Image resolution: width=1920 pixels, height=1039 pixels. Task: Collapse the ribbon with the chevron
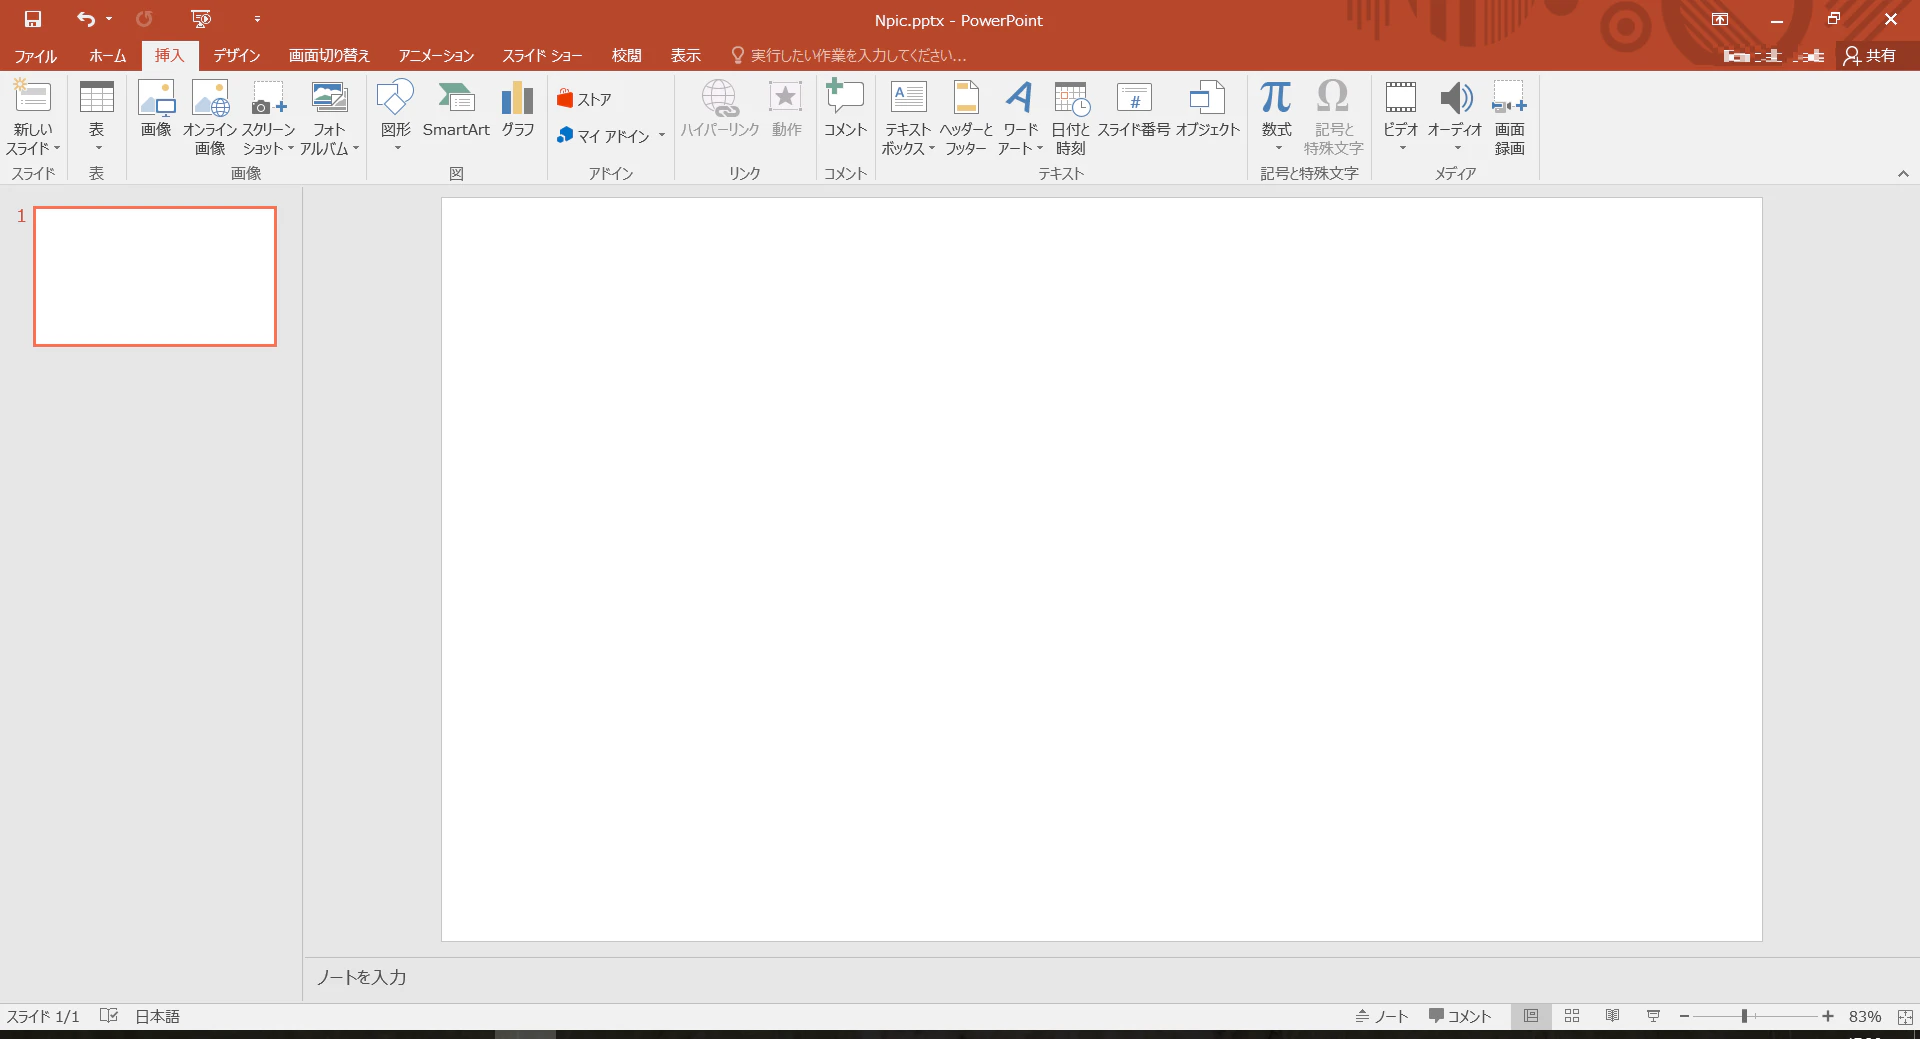point(1903,174)
